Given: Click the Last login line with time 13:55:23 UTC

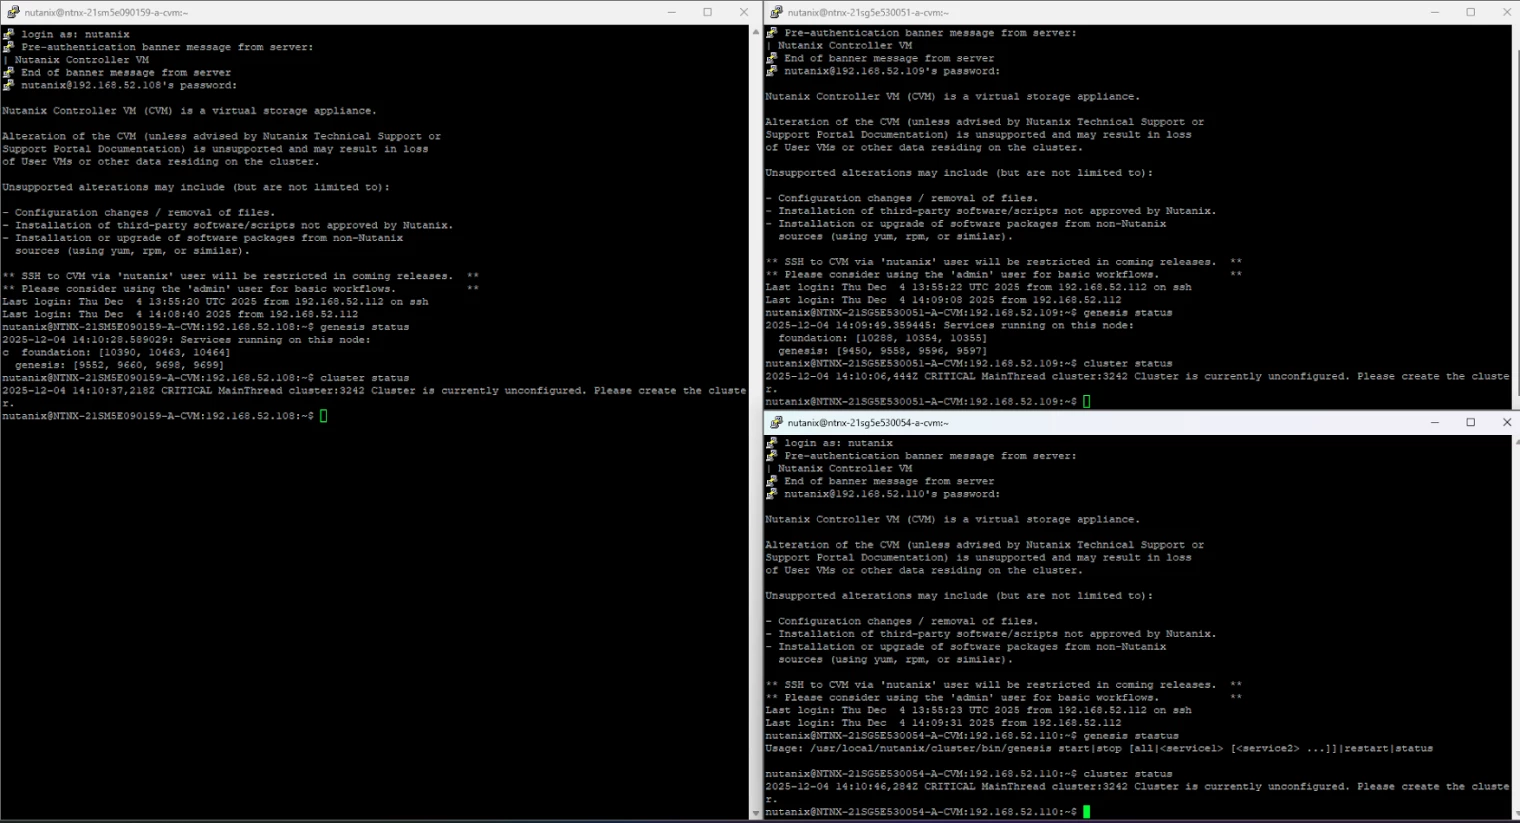Looking at the screenshot, I should [978, 710].
